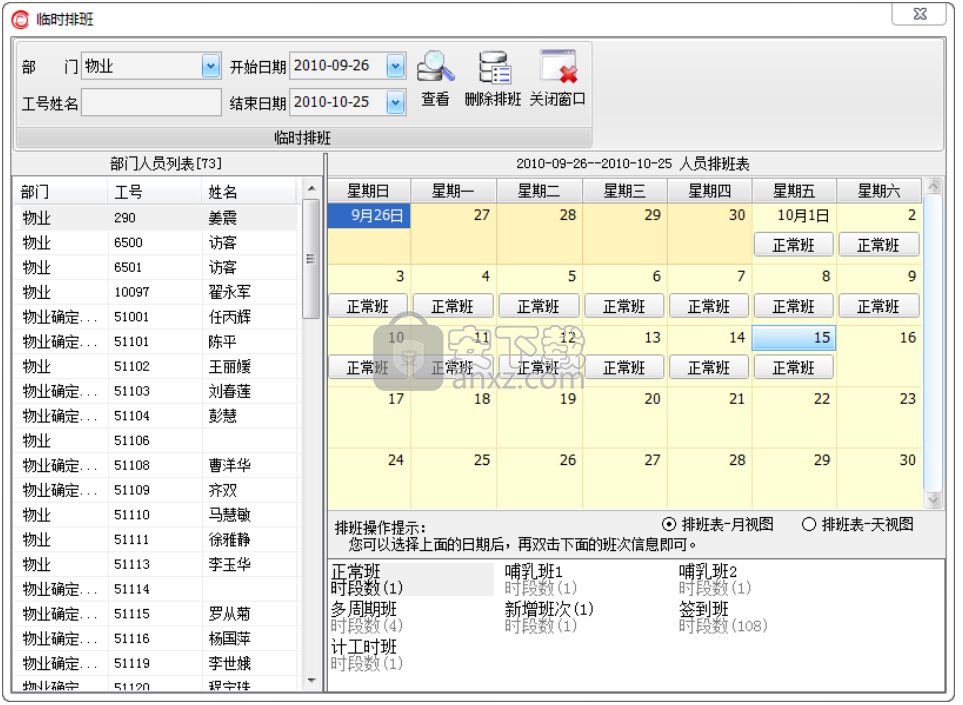Select the 计工时班 shift type

[x=367, y=655]
